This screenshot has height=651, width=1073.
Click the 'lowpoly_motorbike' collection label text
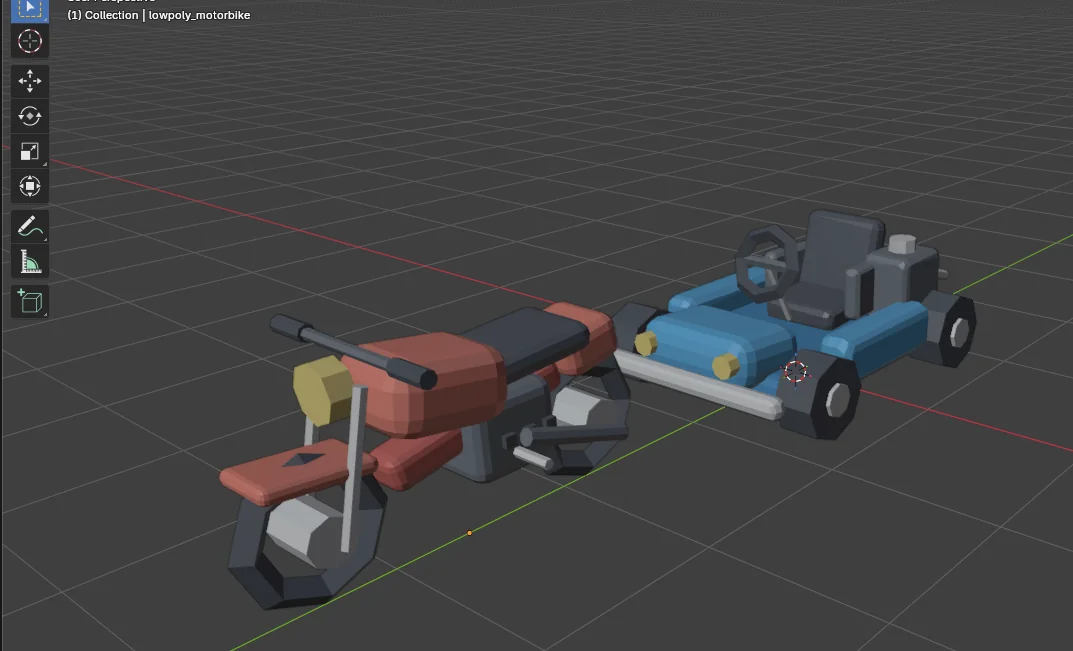(199, 15)
